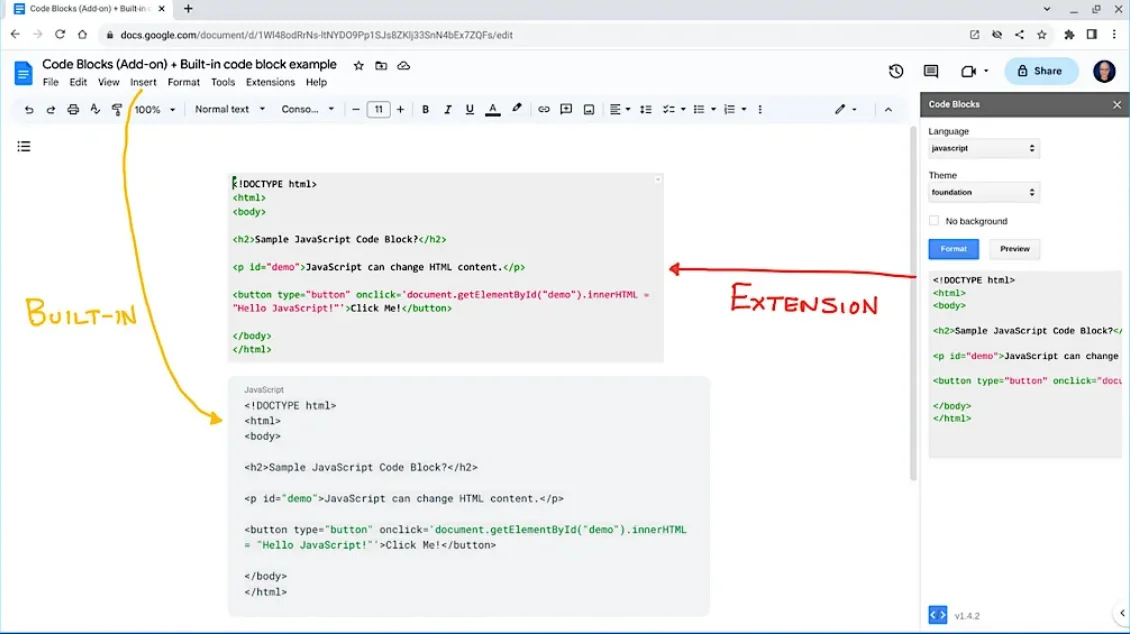Open the text color picker
The height and width of the screenshot is (634, 1130).
coord(493,110)
